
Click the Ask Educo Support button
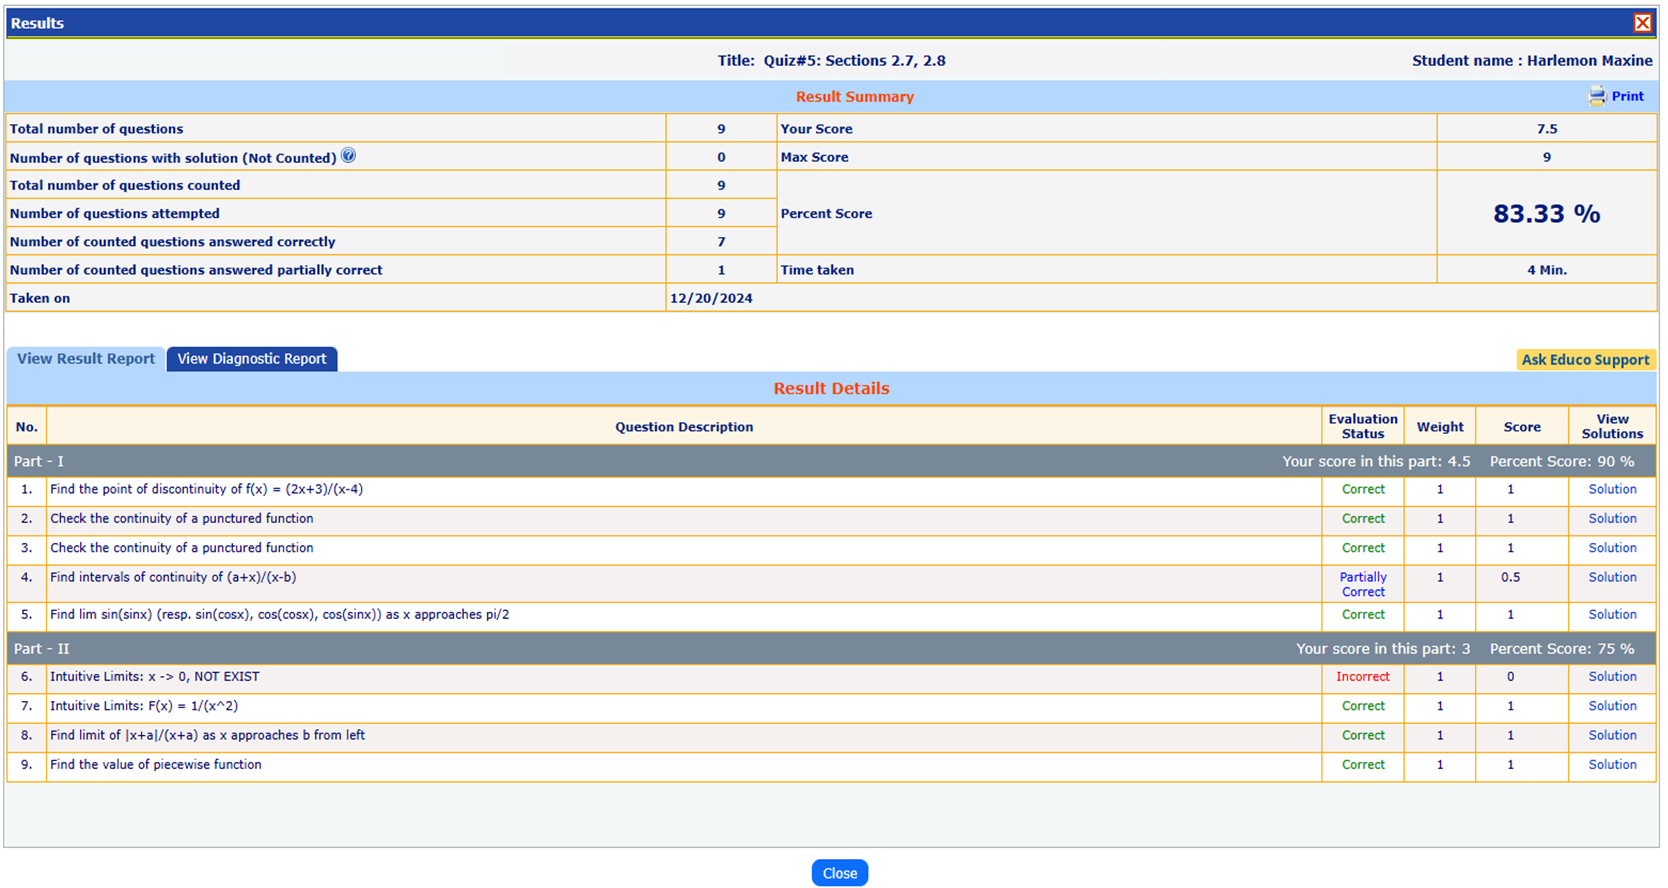click(1585, 360)
